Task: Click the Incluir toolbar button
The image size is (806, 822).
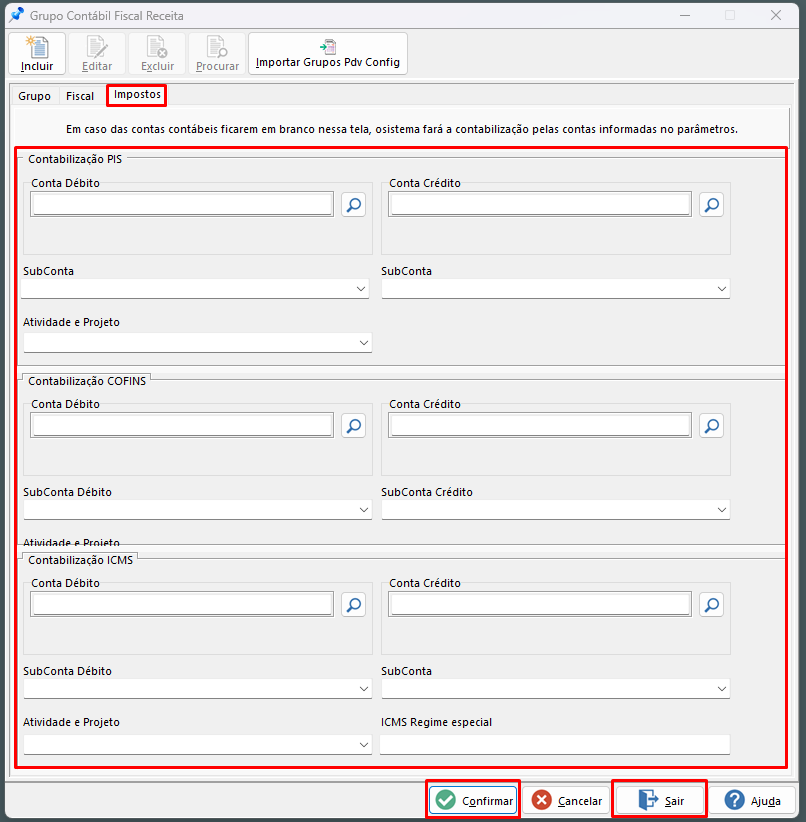Action: [x=37, y=53]
